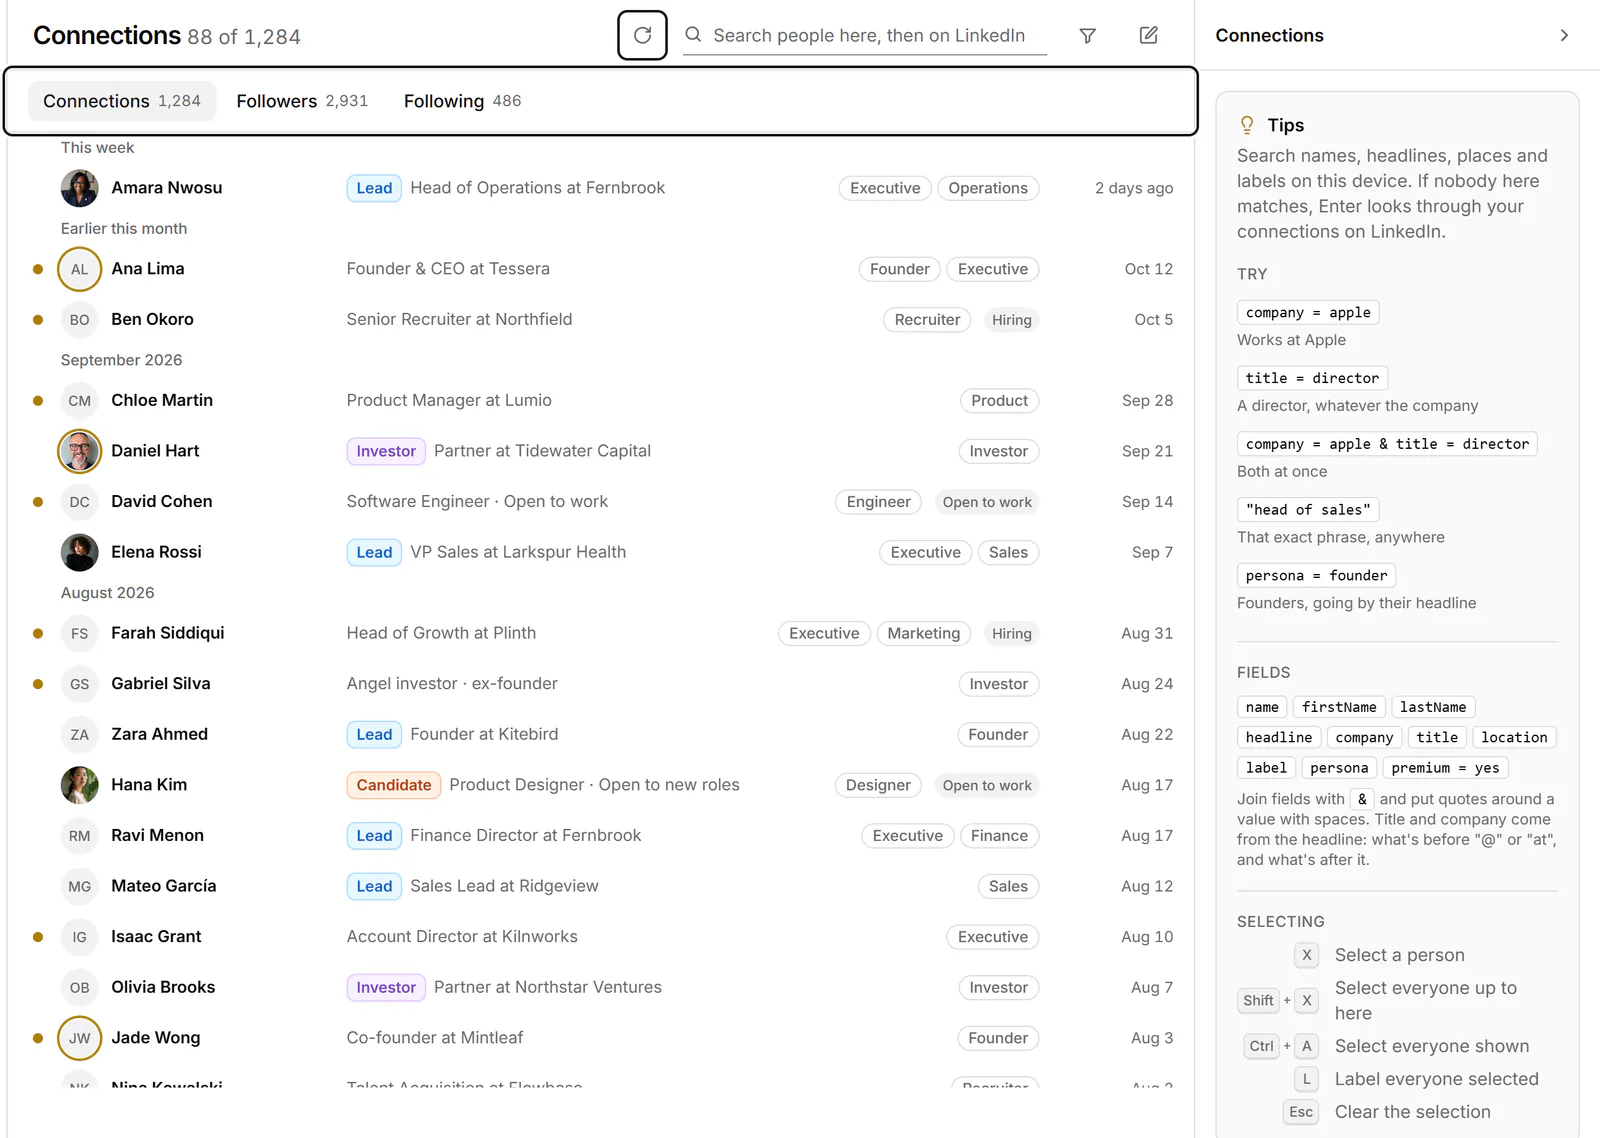
Task: Click 'Sales Lead at Ridgeview' headline
Action: click(504, 886)
